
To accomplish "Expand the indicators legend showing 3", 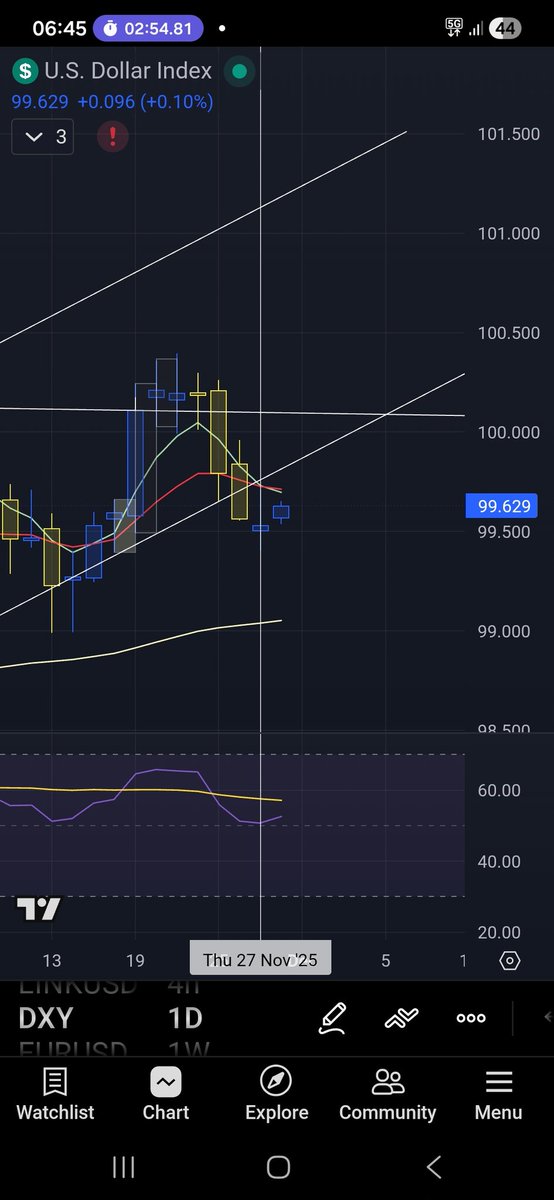I will pos(45,137).
